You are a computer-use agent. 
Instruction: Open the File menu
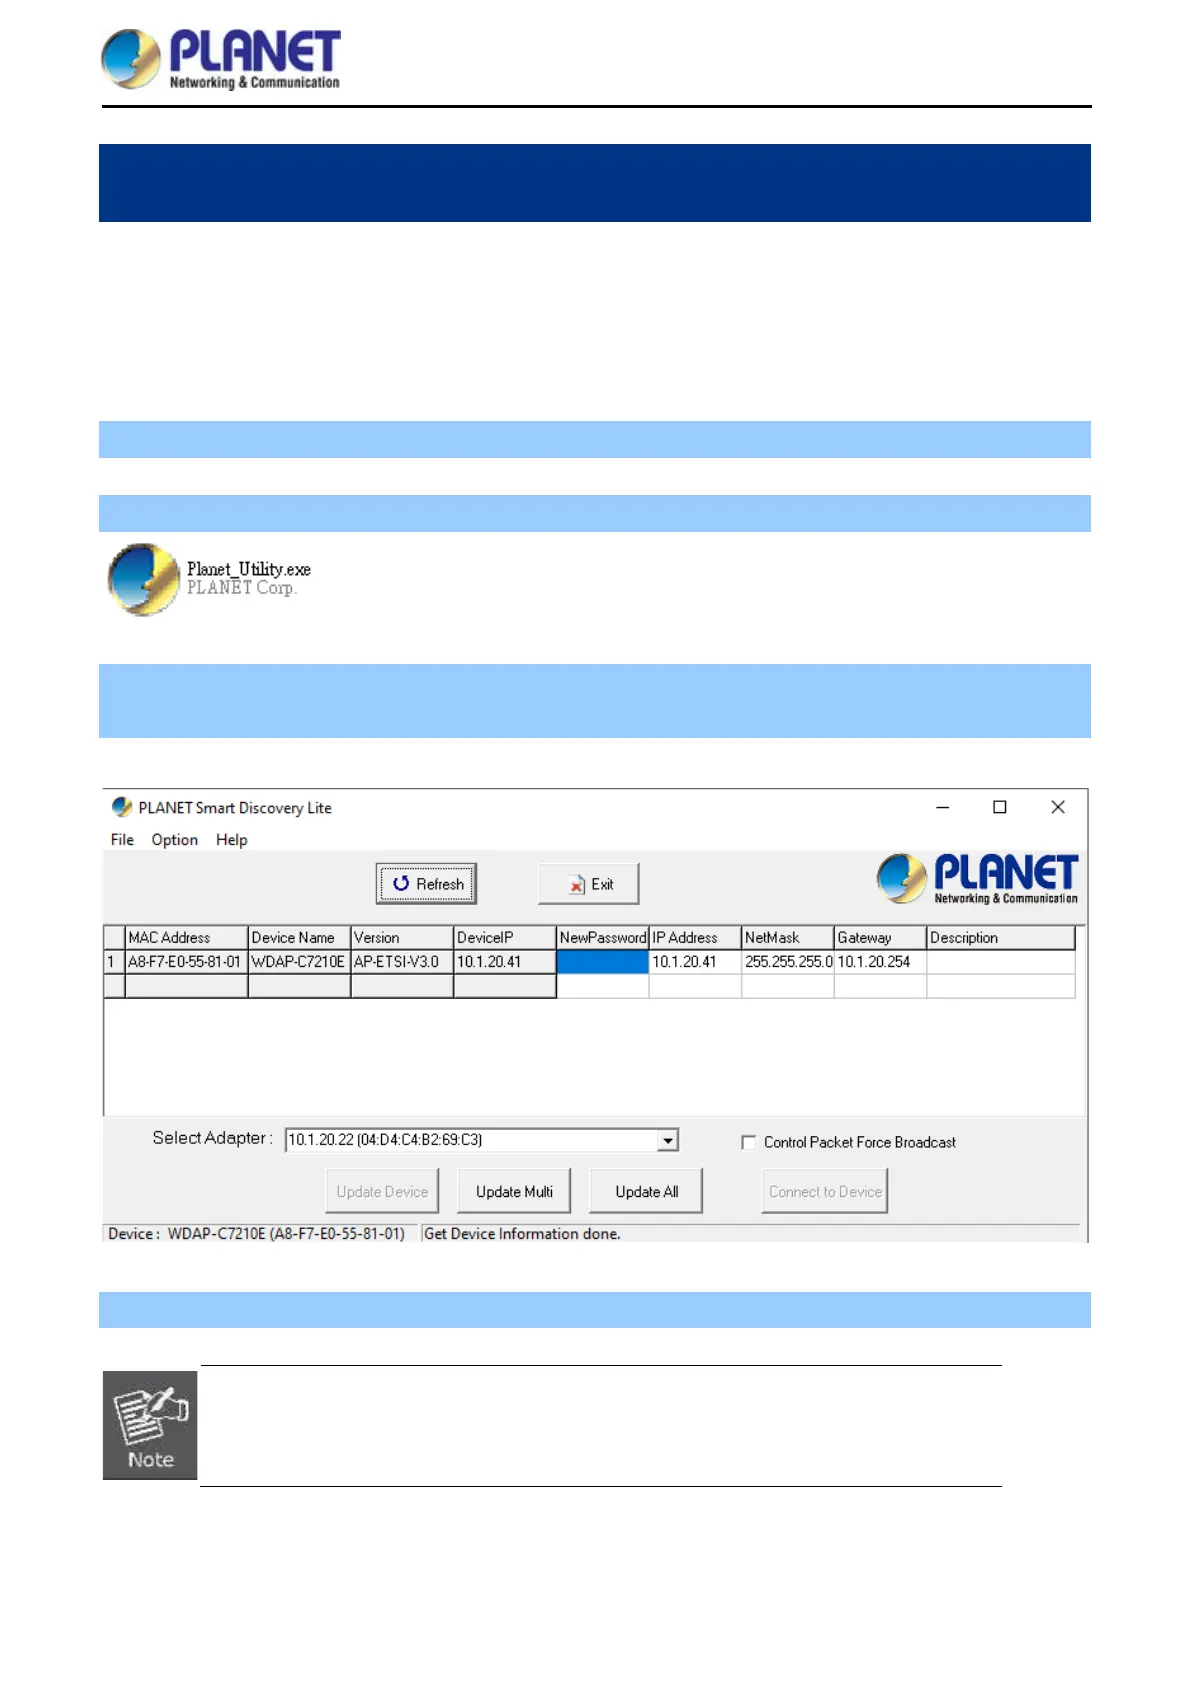(x=122, y=840)
